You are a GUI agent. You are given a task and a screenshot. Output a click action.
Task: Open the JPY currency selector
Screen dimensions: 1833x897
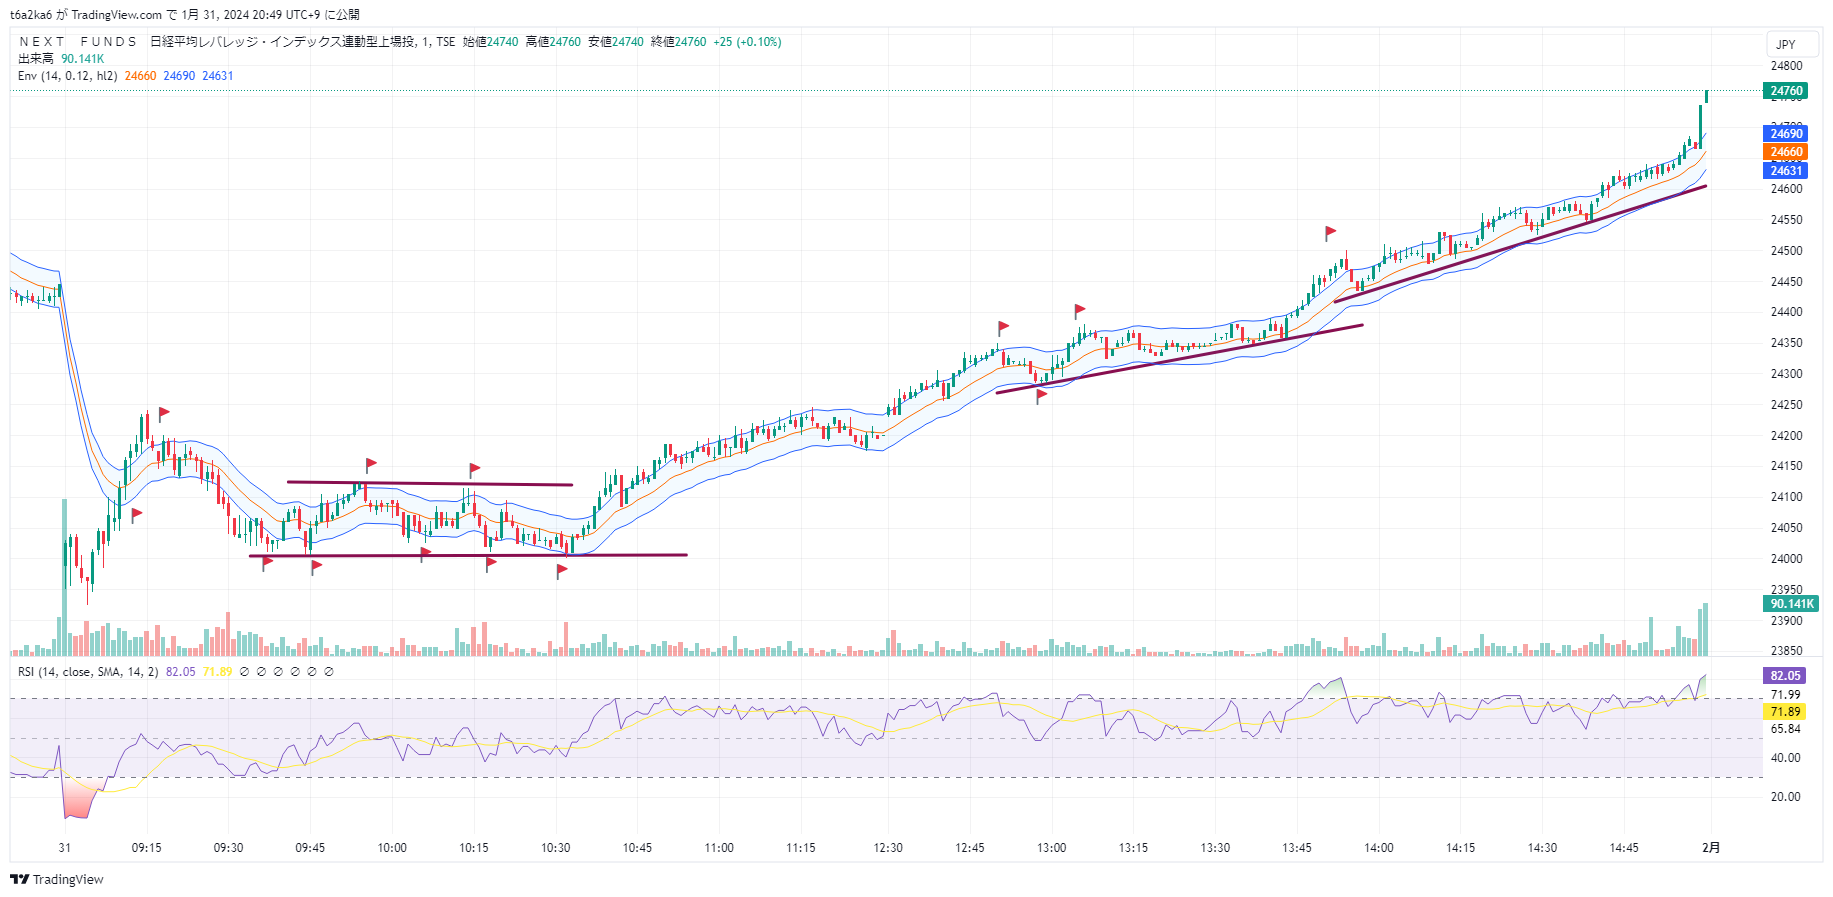click(x=1786, y=44)
